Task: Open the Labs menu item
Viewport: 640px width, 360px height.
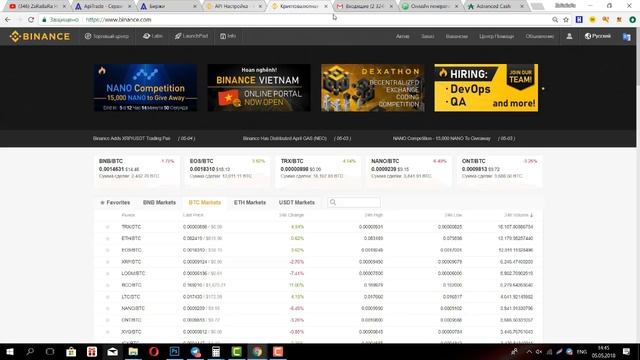Action: point(153,36)
